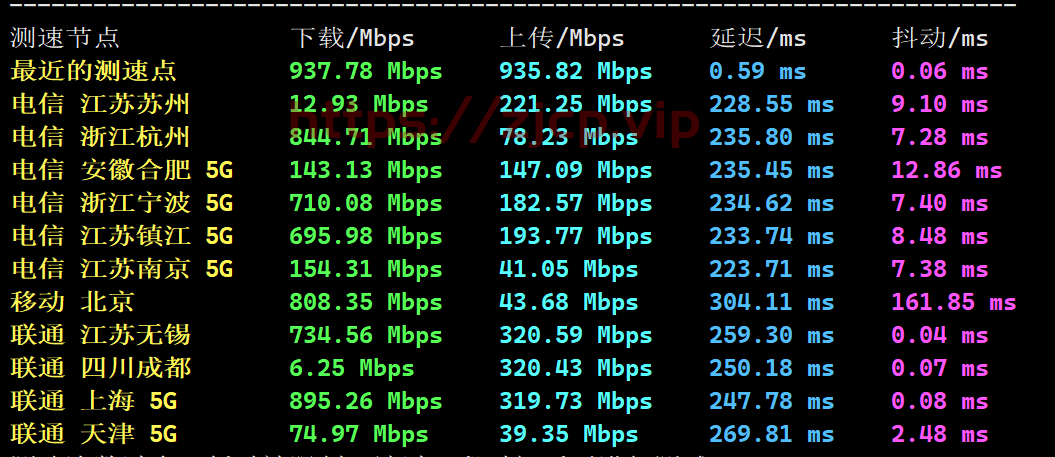Viewport: 1055px width, 457px height.
Task: Click jitter value 161.85 ms
Action: pos(954,302)
